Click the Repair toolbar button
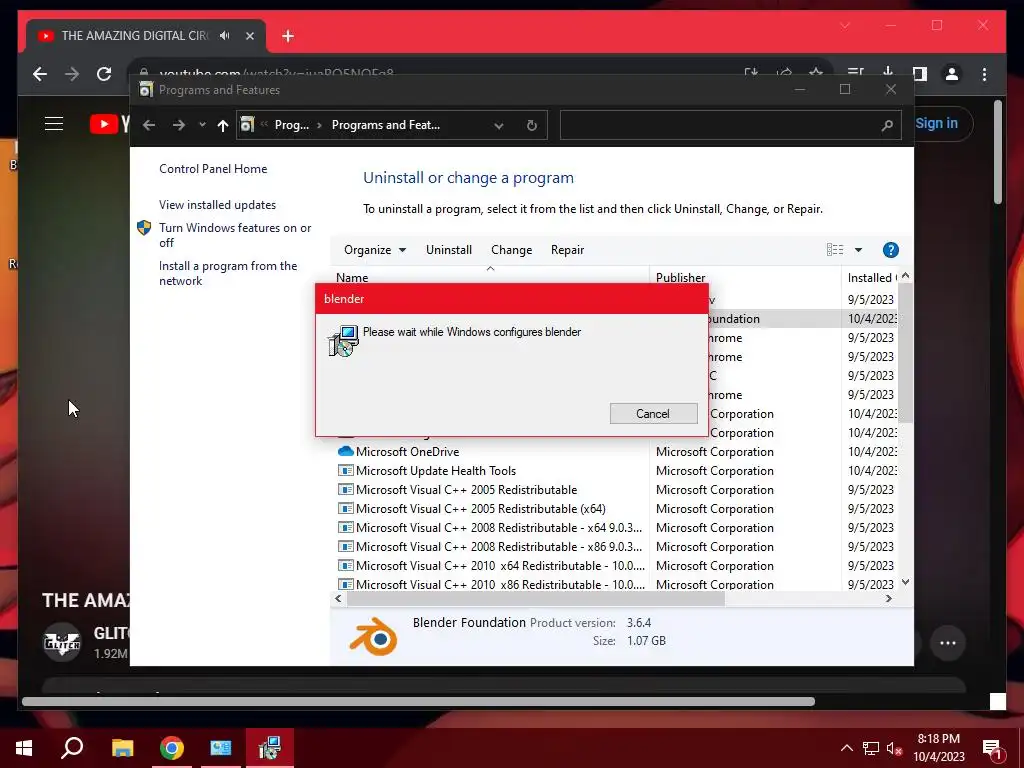Screen dimensions: 1024x768 click(x=567, y=250)
